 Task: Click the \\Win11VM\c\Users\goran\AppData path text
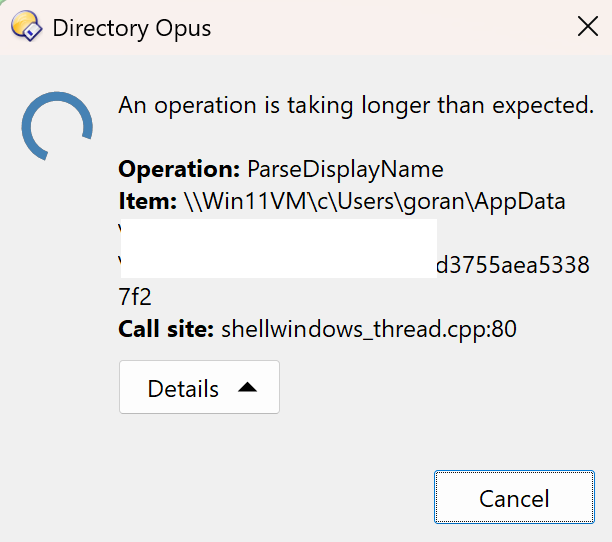tap(375, 201)
